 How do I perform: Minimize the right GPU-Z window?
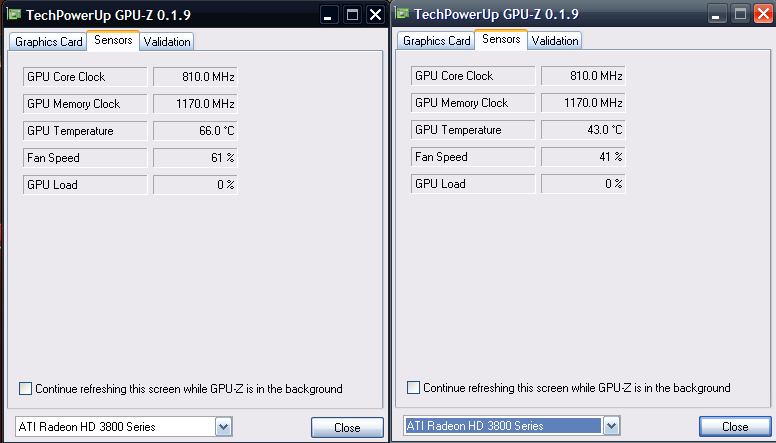pos(716,14)
